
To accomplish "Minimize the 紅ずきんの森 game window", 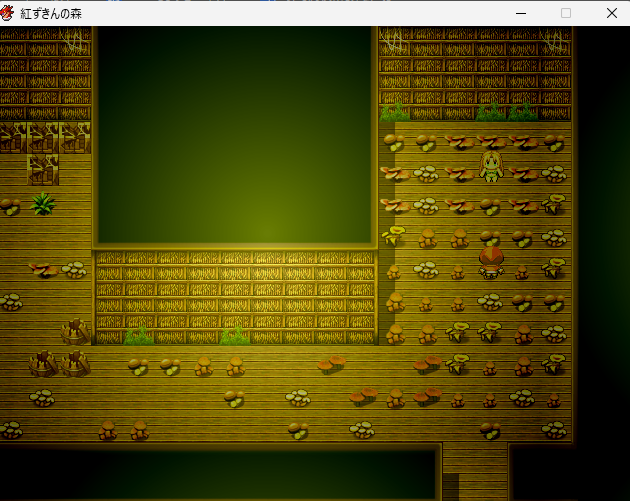I will point(521,13).
